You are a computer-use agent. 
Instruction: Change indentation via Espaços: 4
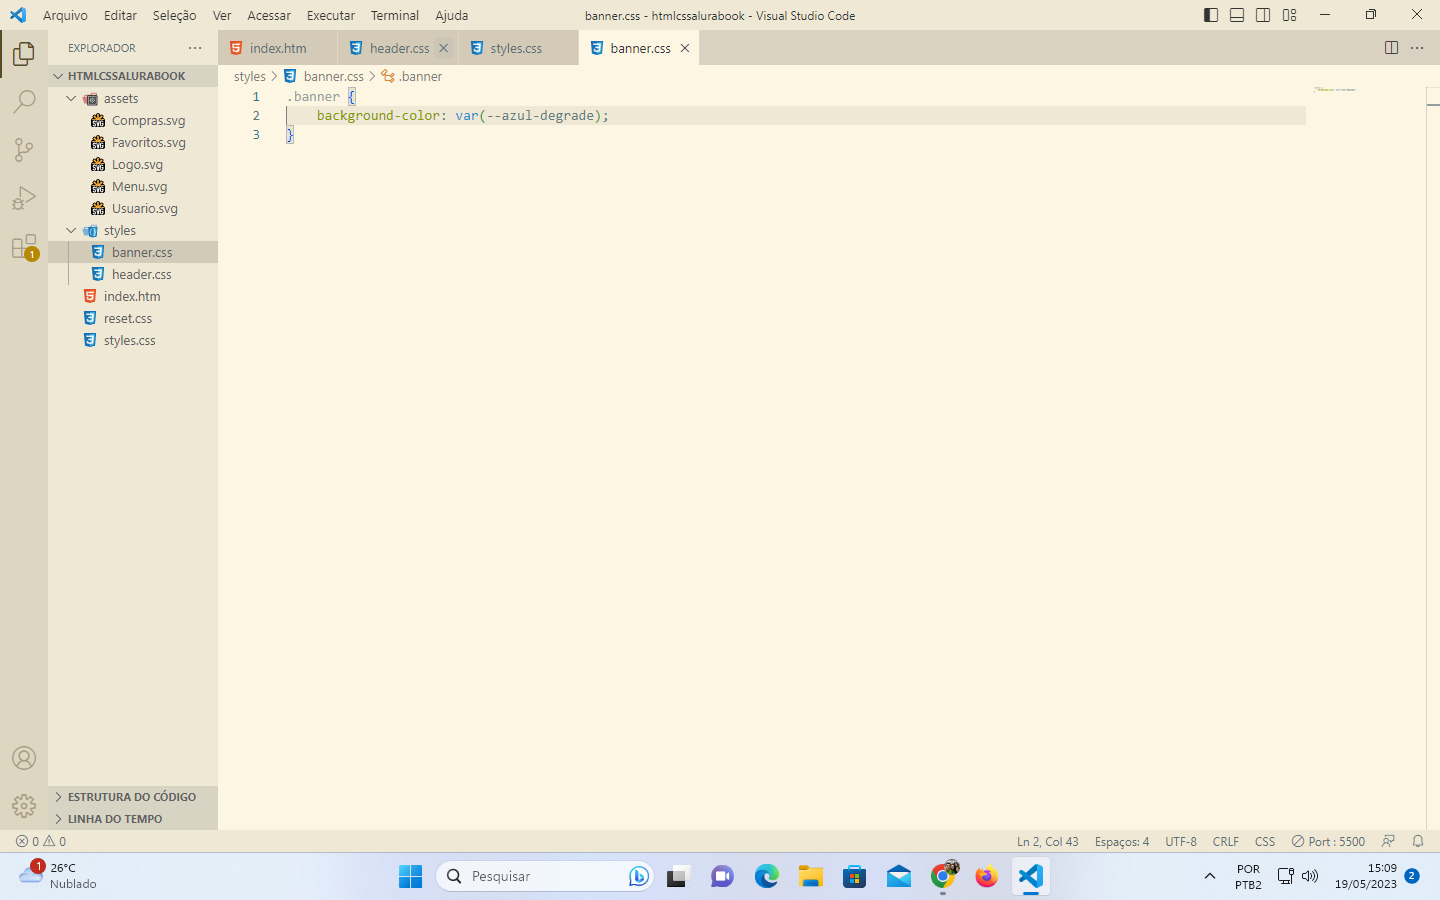(1122, 841)
